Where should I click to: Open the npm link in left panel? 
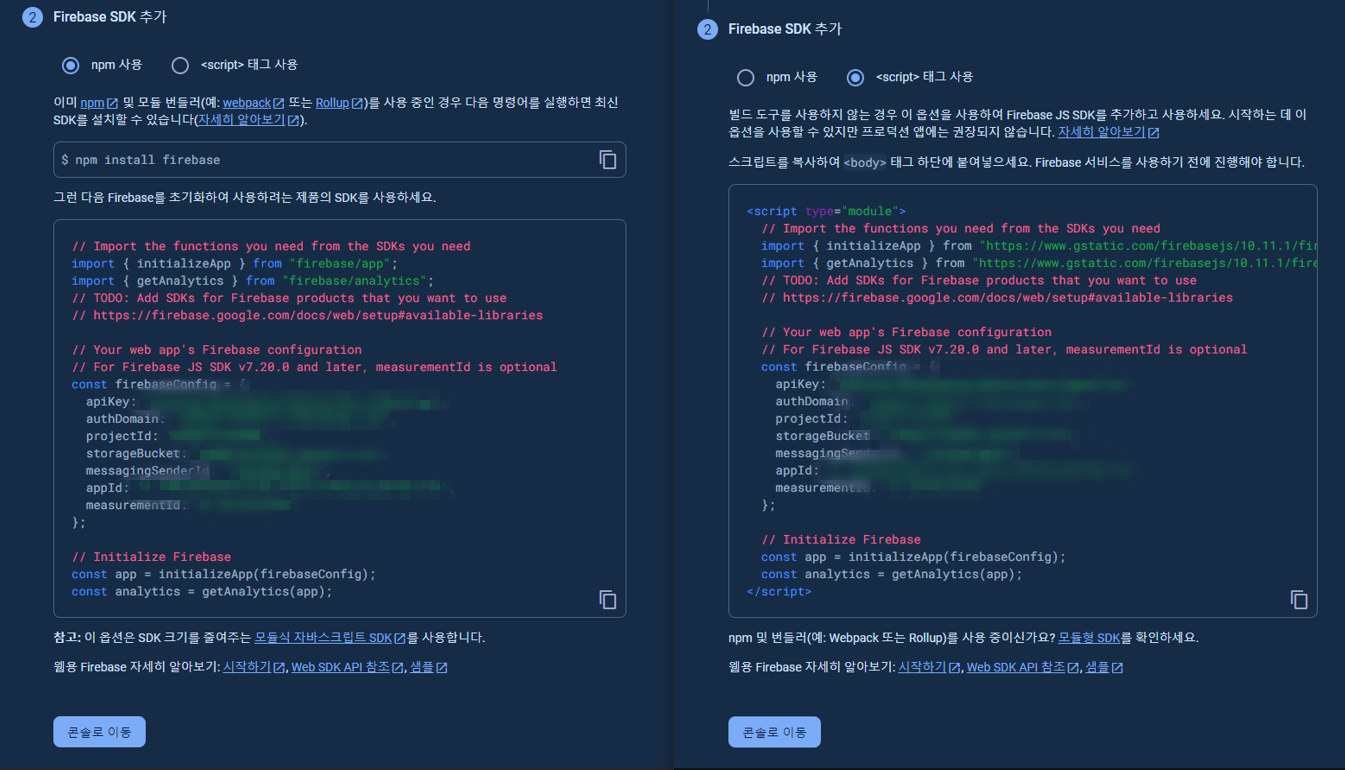[99, 103]
